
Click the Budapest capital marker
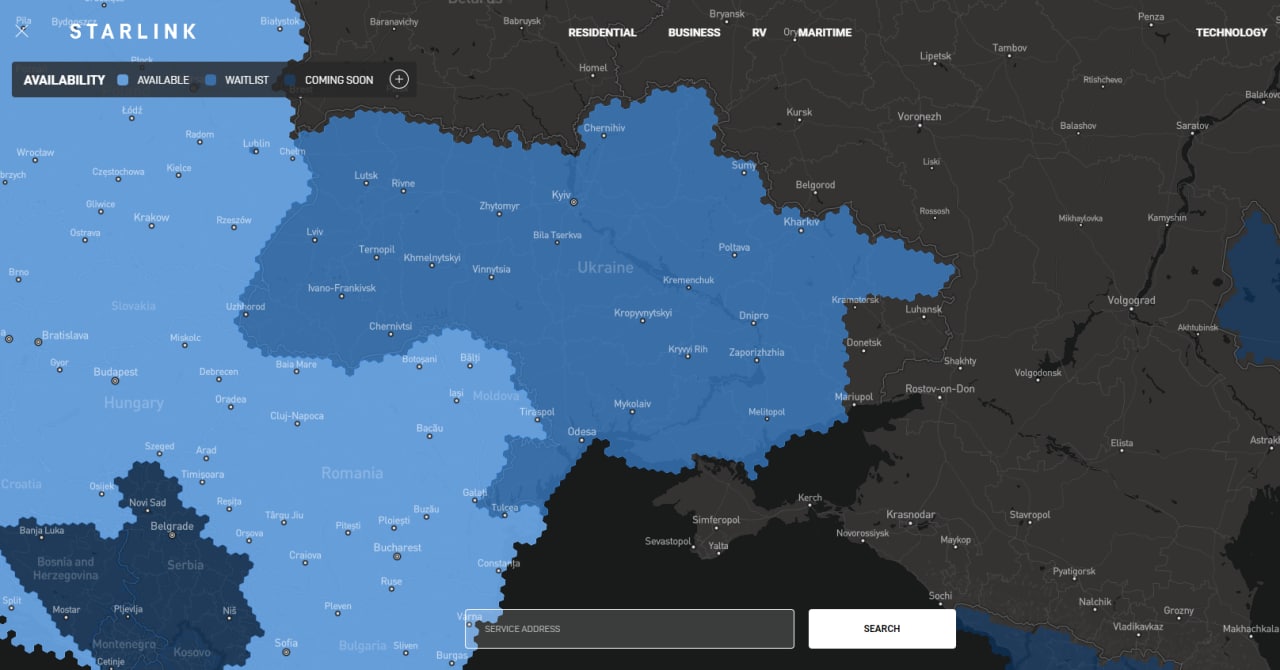click(115, 381)
